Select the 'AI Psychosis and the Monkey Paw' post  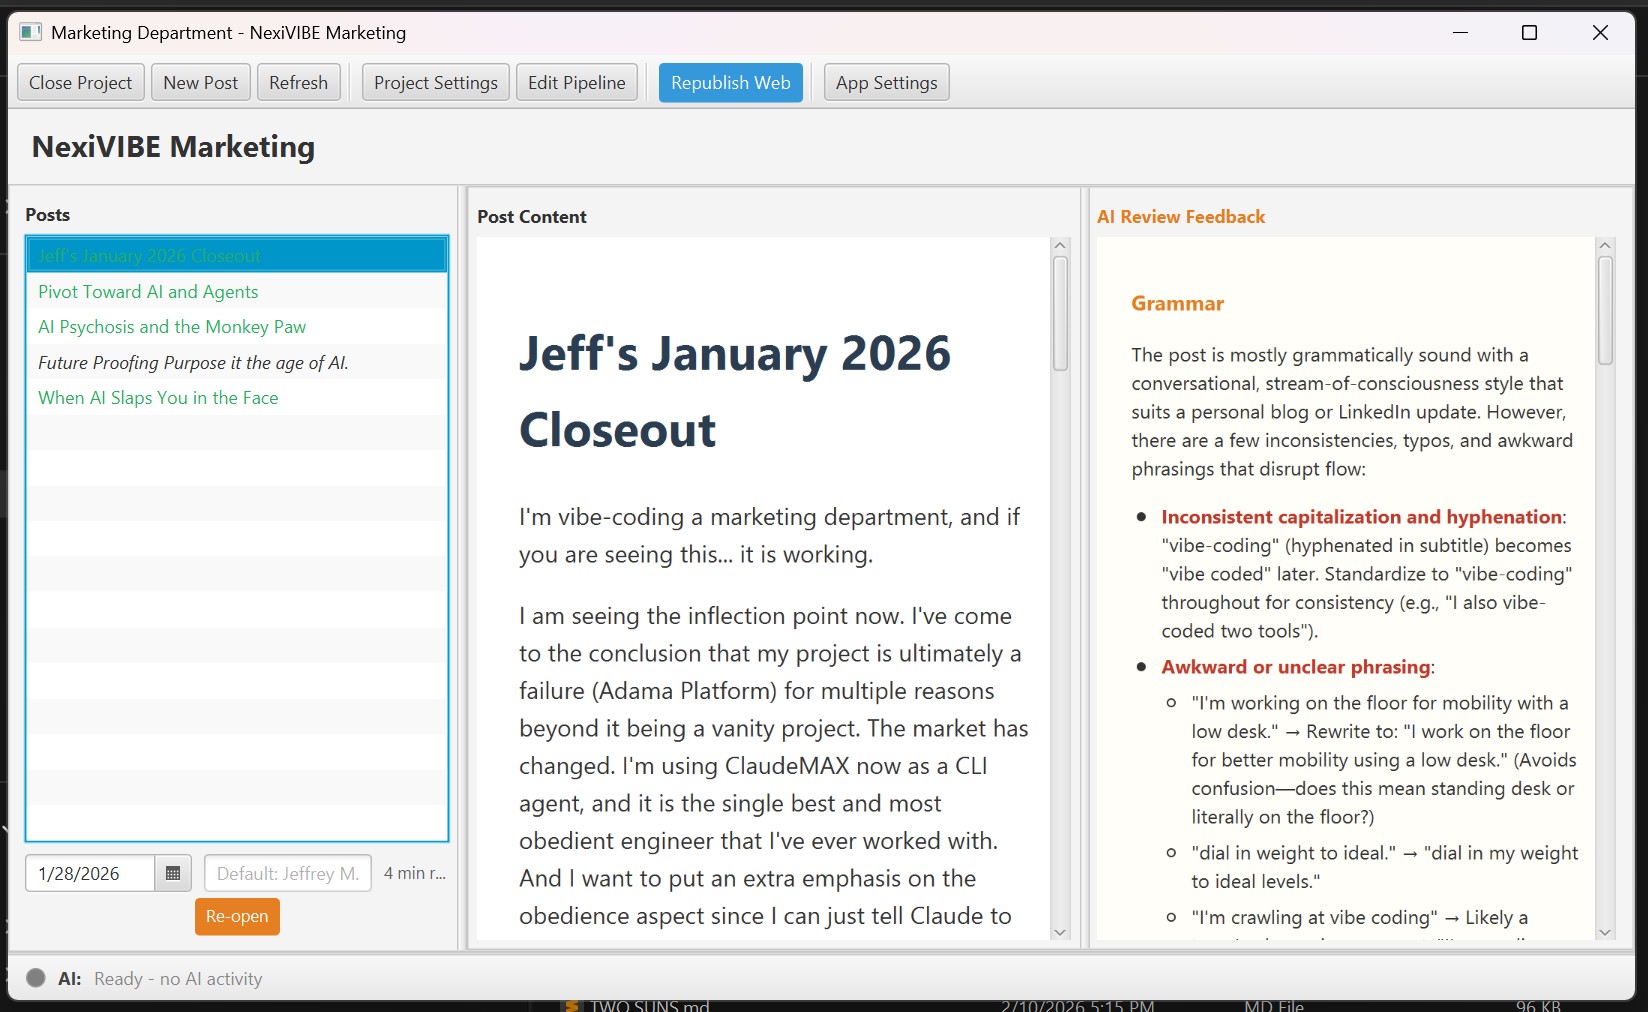point(172,326)
